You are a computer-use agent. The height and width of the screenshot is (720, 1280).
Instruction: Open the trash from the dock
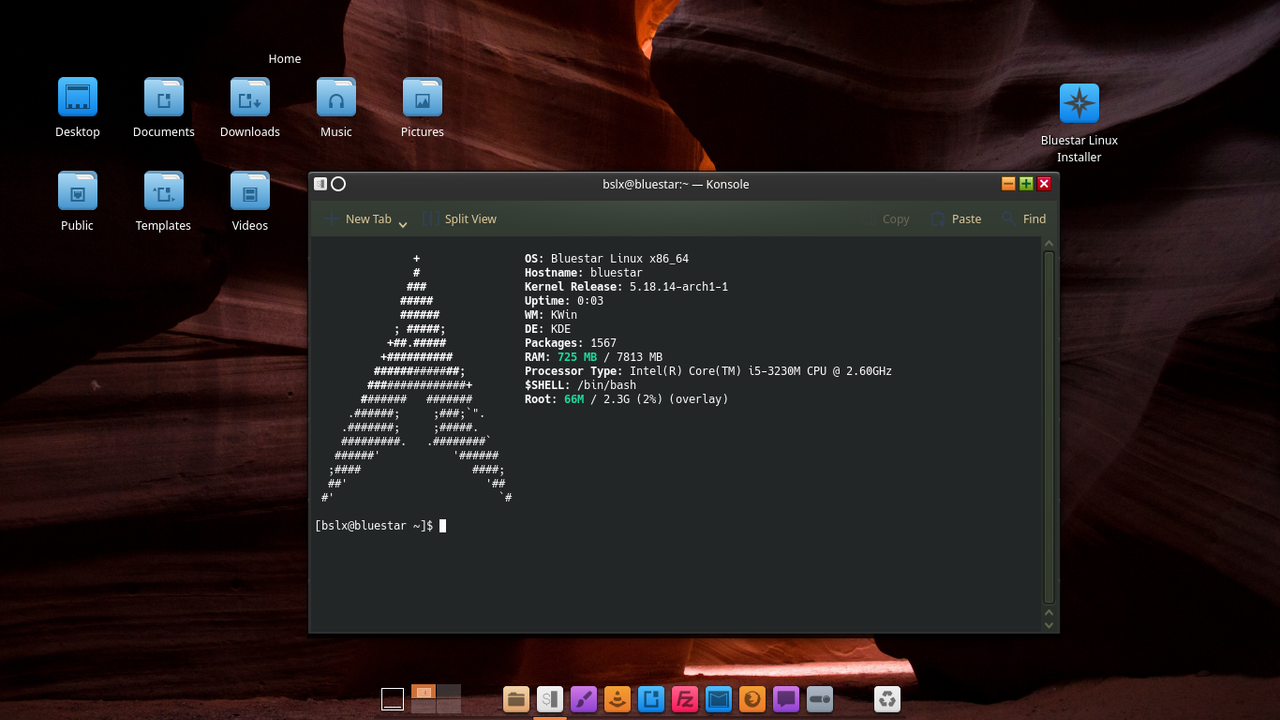point(887,699)
